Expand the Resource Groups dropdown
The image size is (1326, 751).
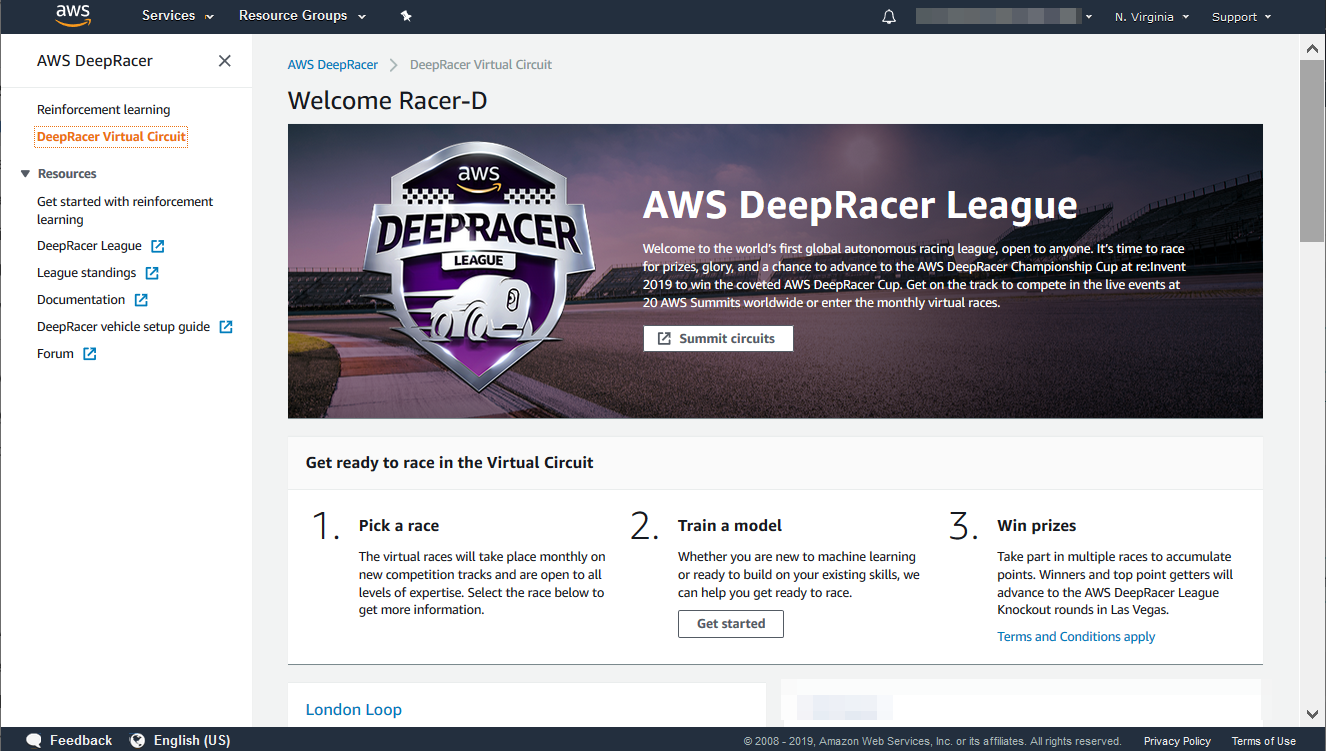(302, 16)
